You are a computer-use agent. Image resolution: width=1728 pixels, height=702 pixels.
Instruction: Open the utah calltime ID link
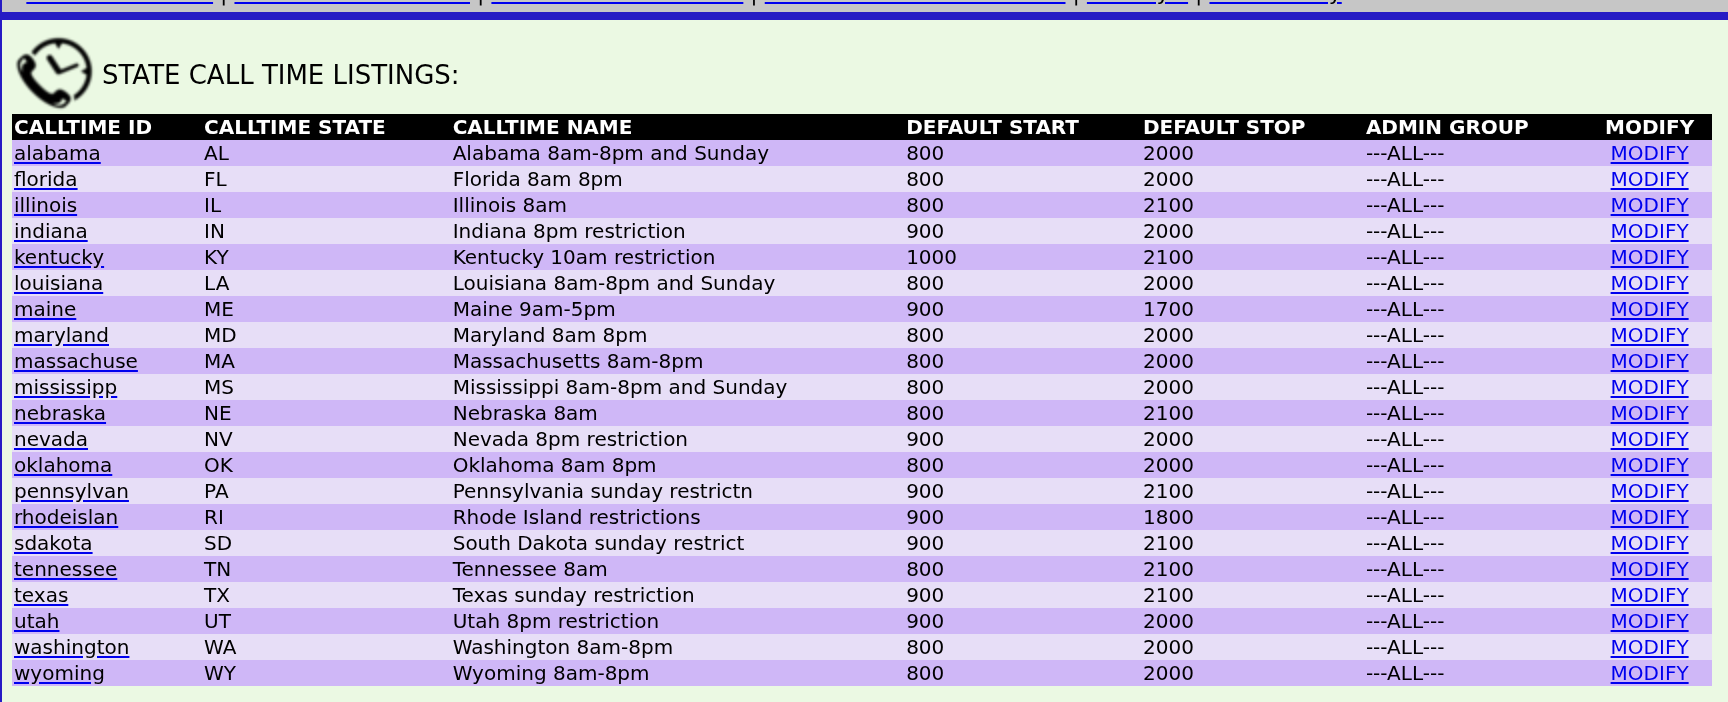36,621
